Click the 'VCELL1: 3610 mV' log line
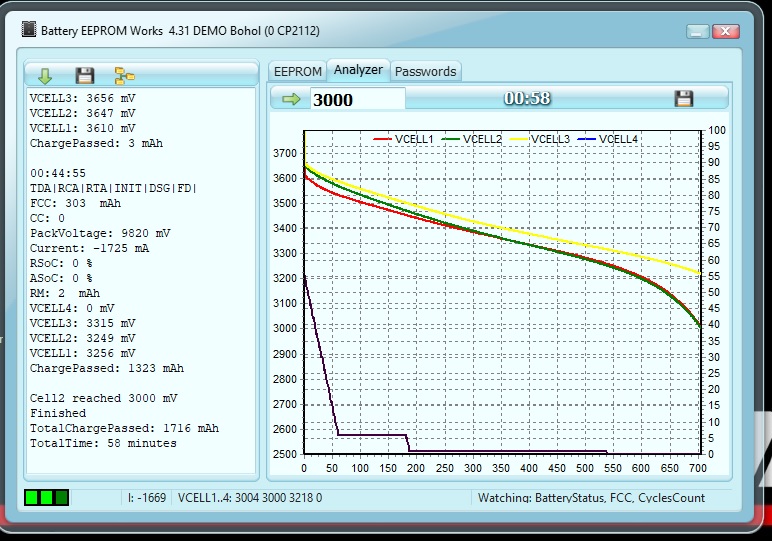 82,128
